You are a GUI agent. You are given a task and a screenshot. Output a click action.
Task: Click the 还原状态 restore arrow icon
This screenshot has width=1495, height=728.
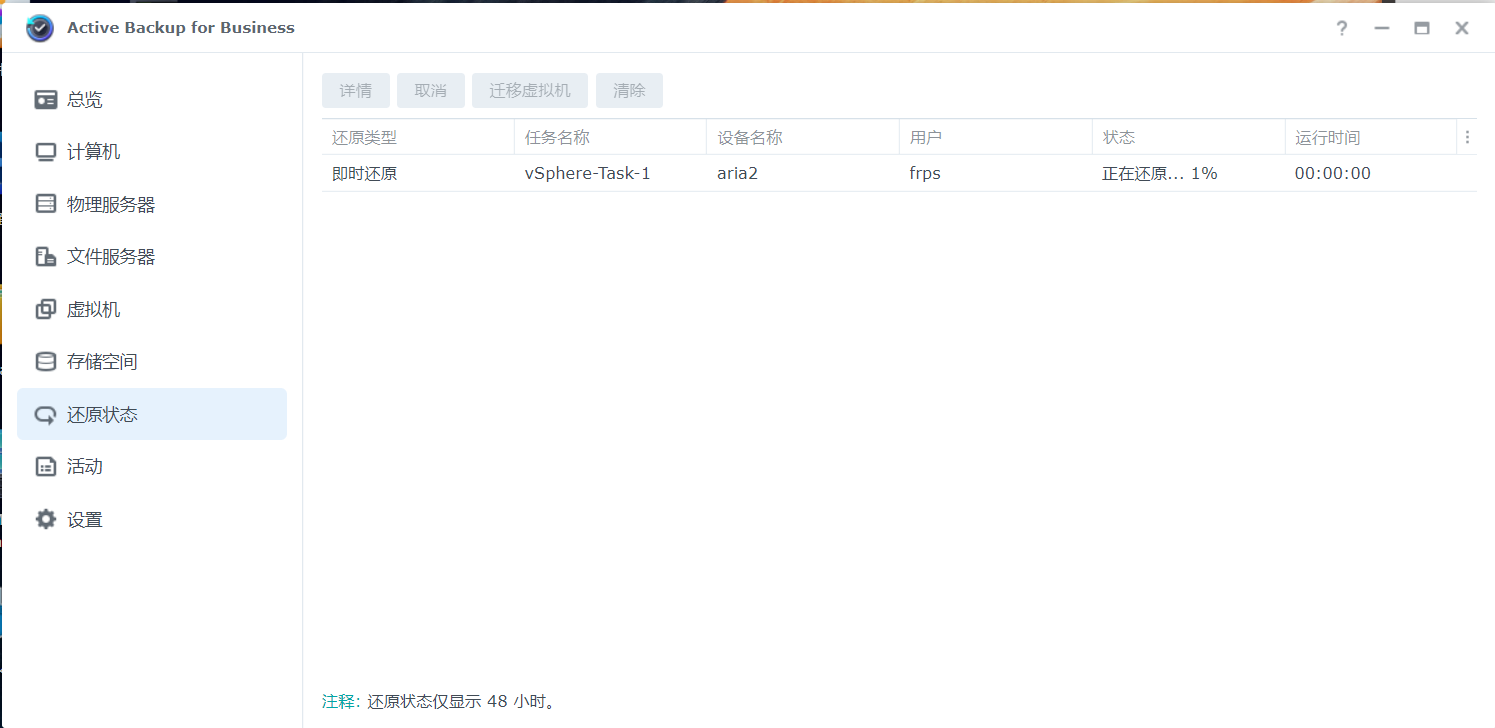pos(46,414)
